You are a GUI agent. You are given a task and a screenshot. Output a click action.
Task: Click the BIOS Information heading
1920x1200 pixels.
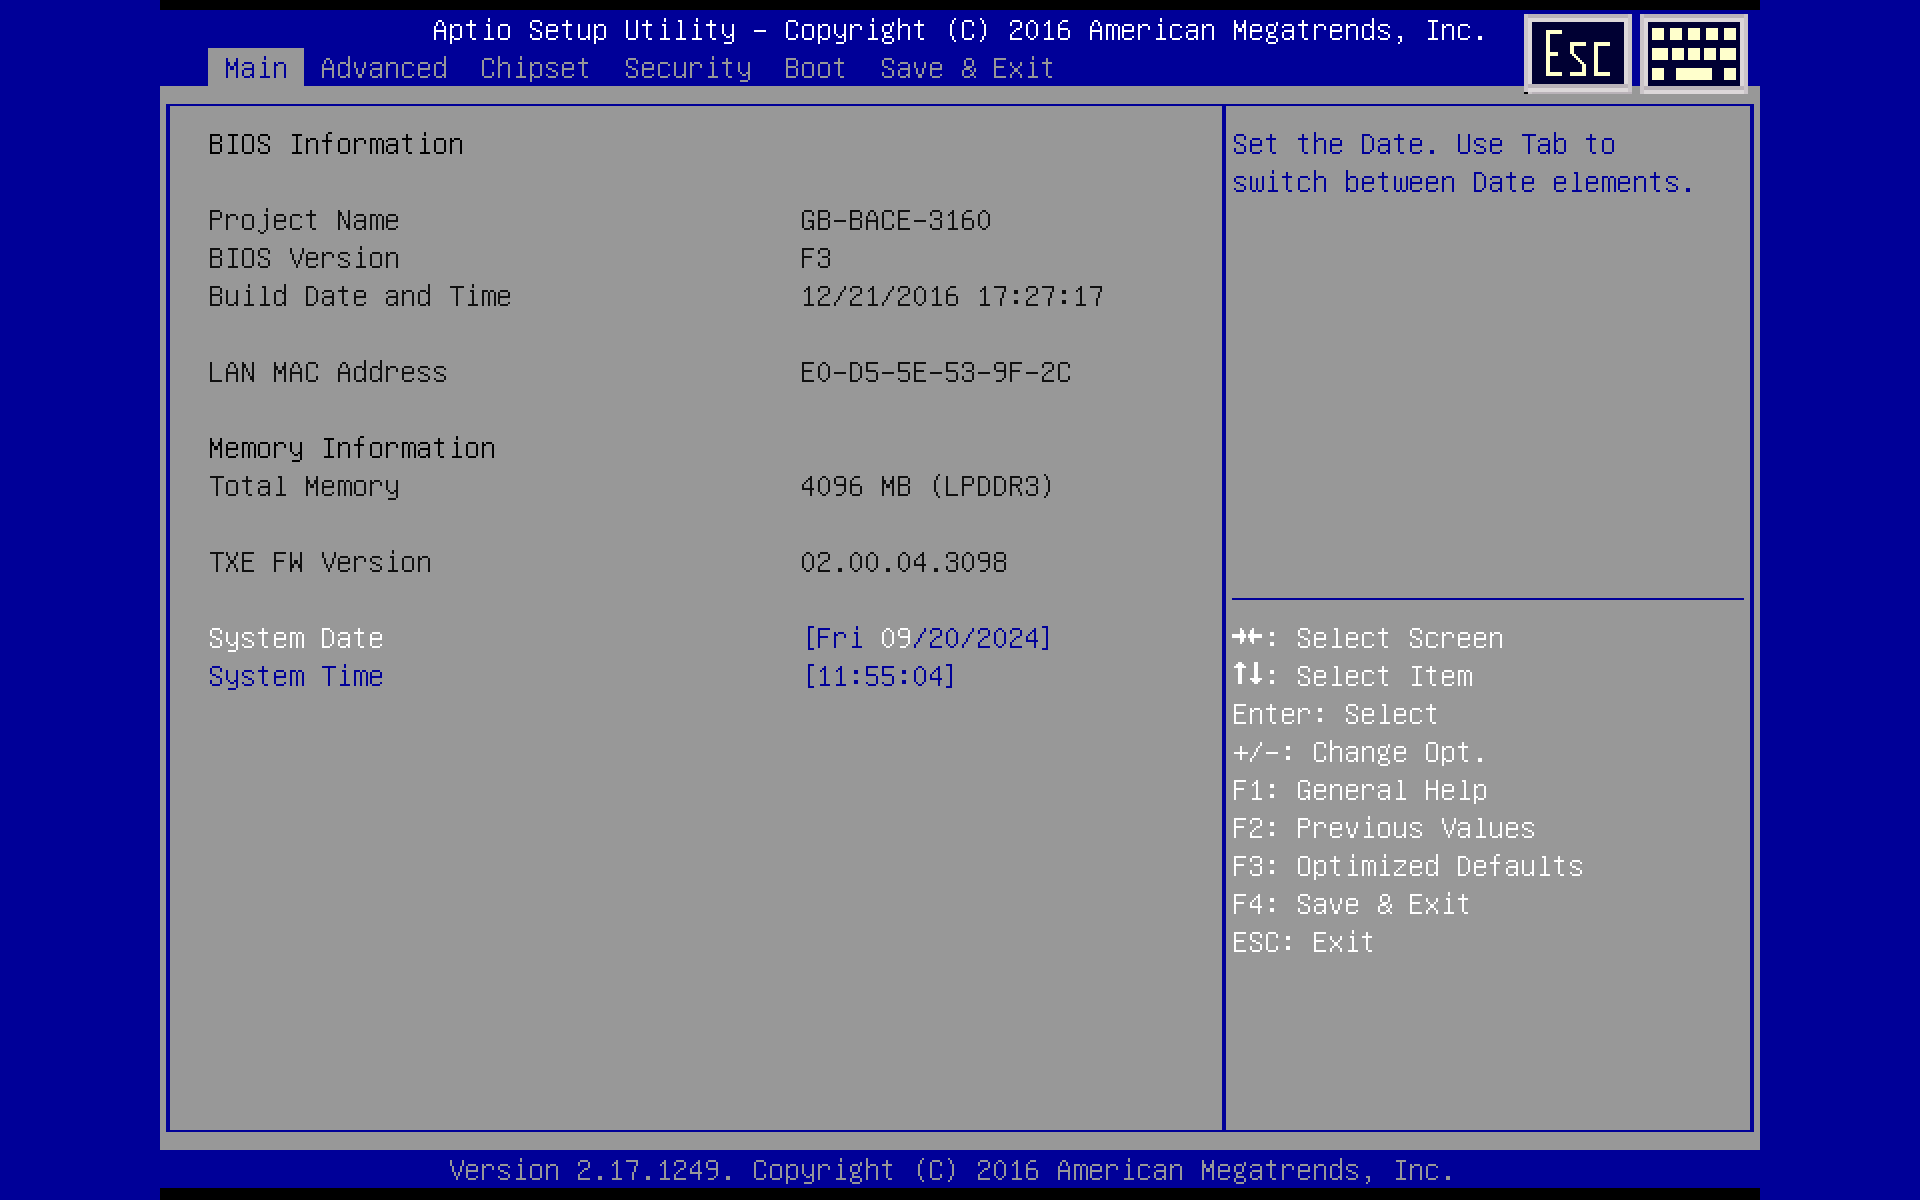[x=336, y=144]
